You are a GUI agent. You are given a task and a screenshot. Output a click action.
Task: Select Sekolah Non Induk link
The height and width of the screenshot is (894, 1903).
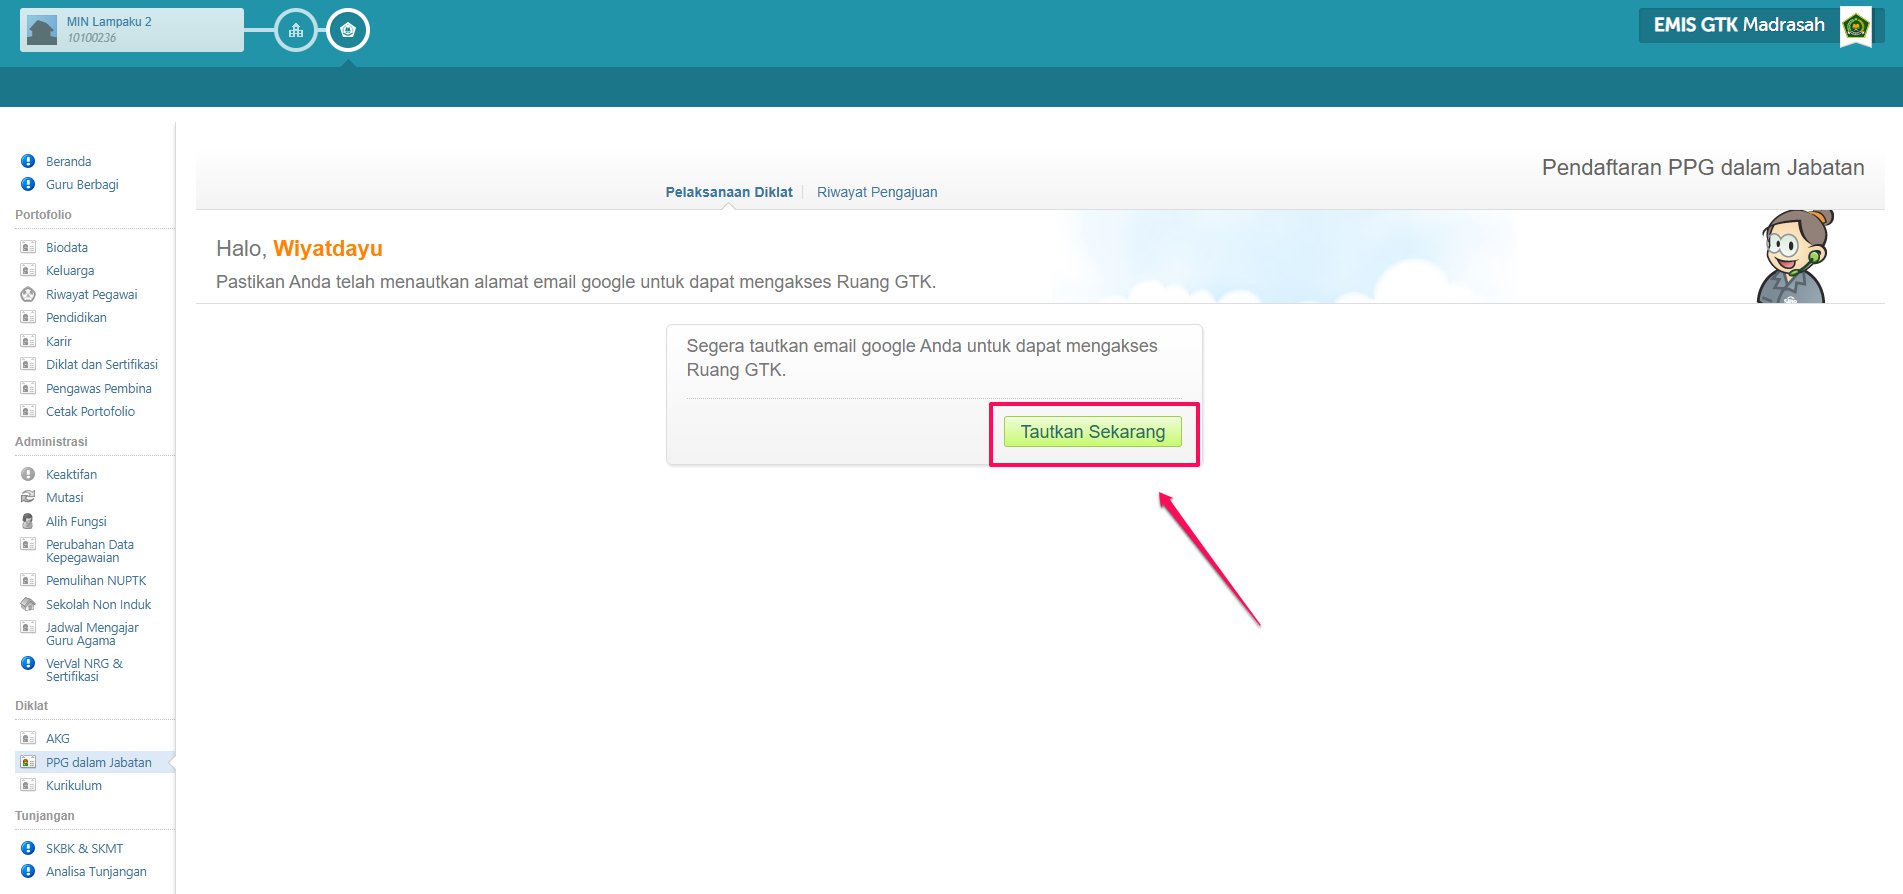tap(99, 604)
